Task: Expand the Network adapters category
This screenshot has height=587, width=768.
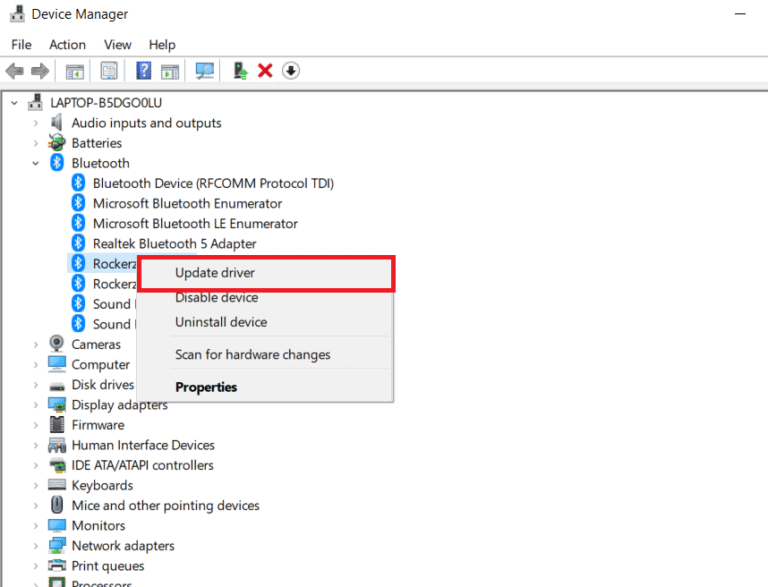Action: (x=36, y=545)
